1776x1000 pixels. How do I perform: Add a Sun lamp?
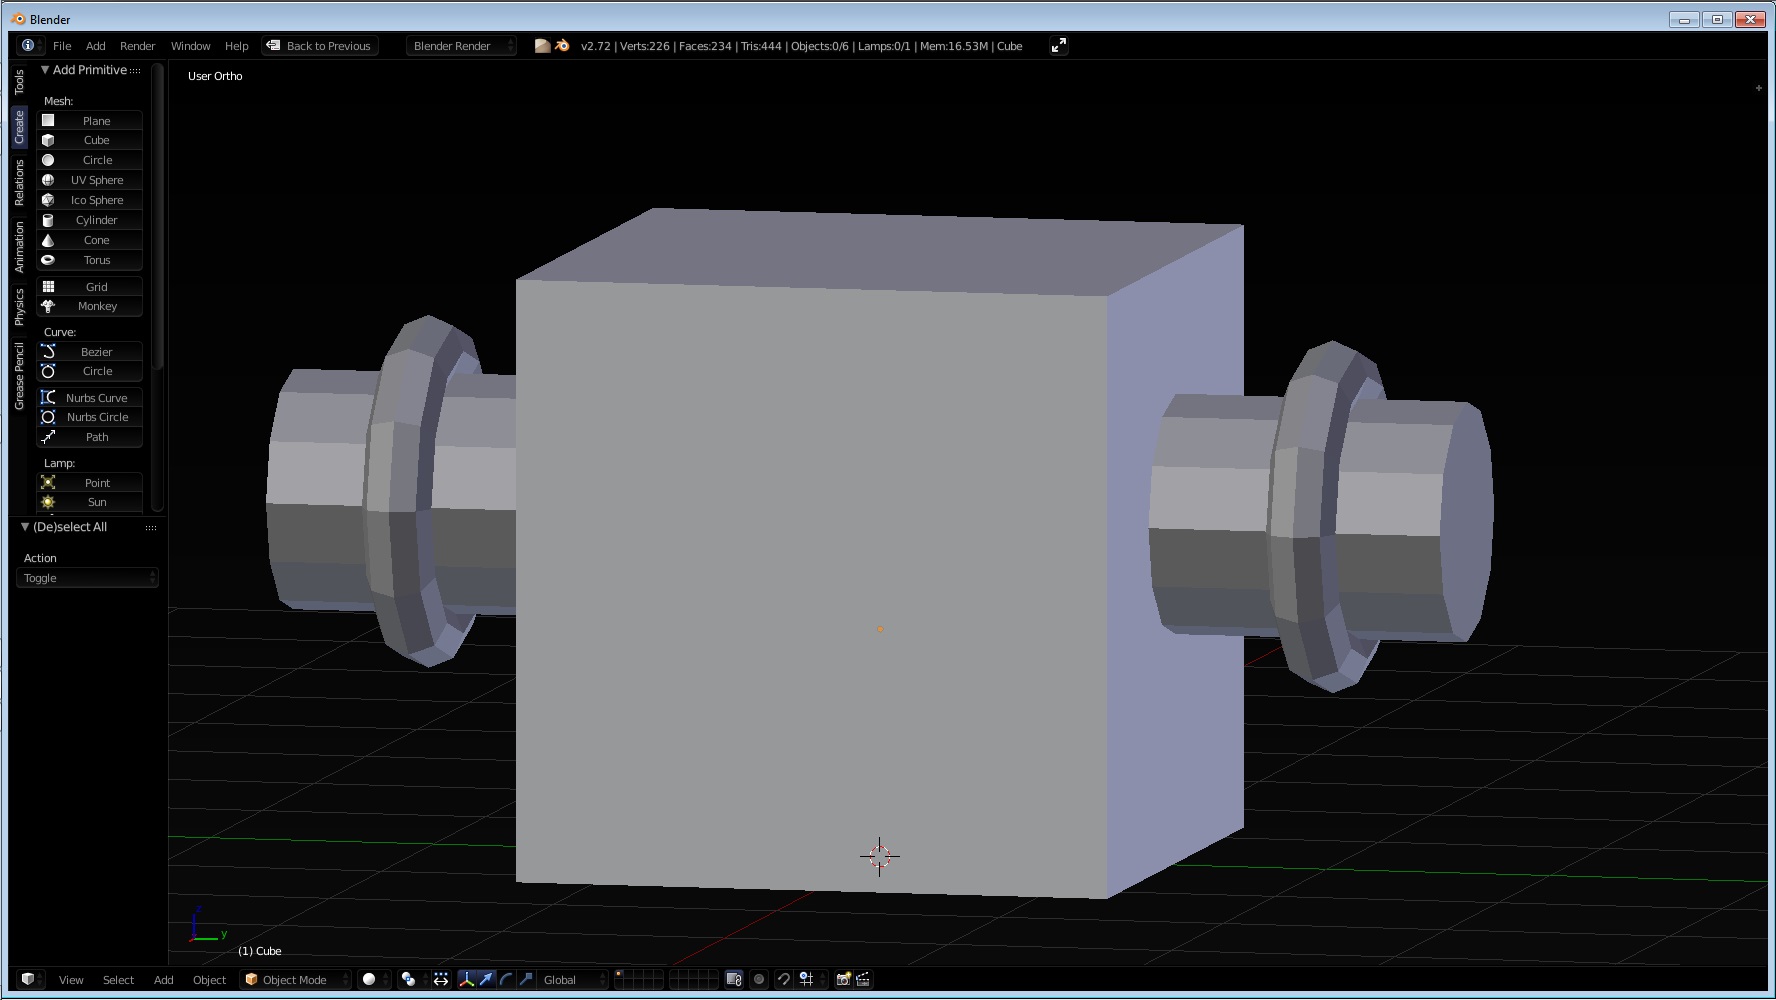pyautogui.click(x=90, y=502)
